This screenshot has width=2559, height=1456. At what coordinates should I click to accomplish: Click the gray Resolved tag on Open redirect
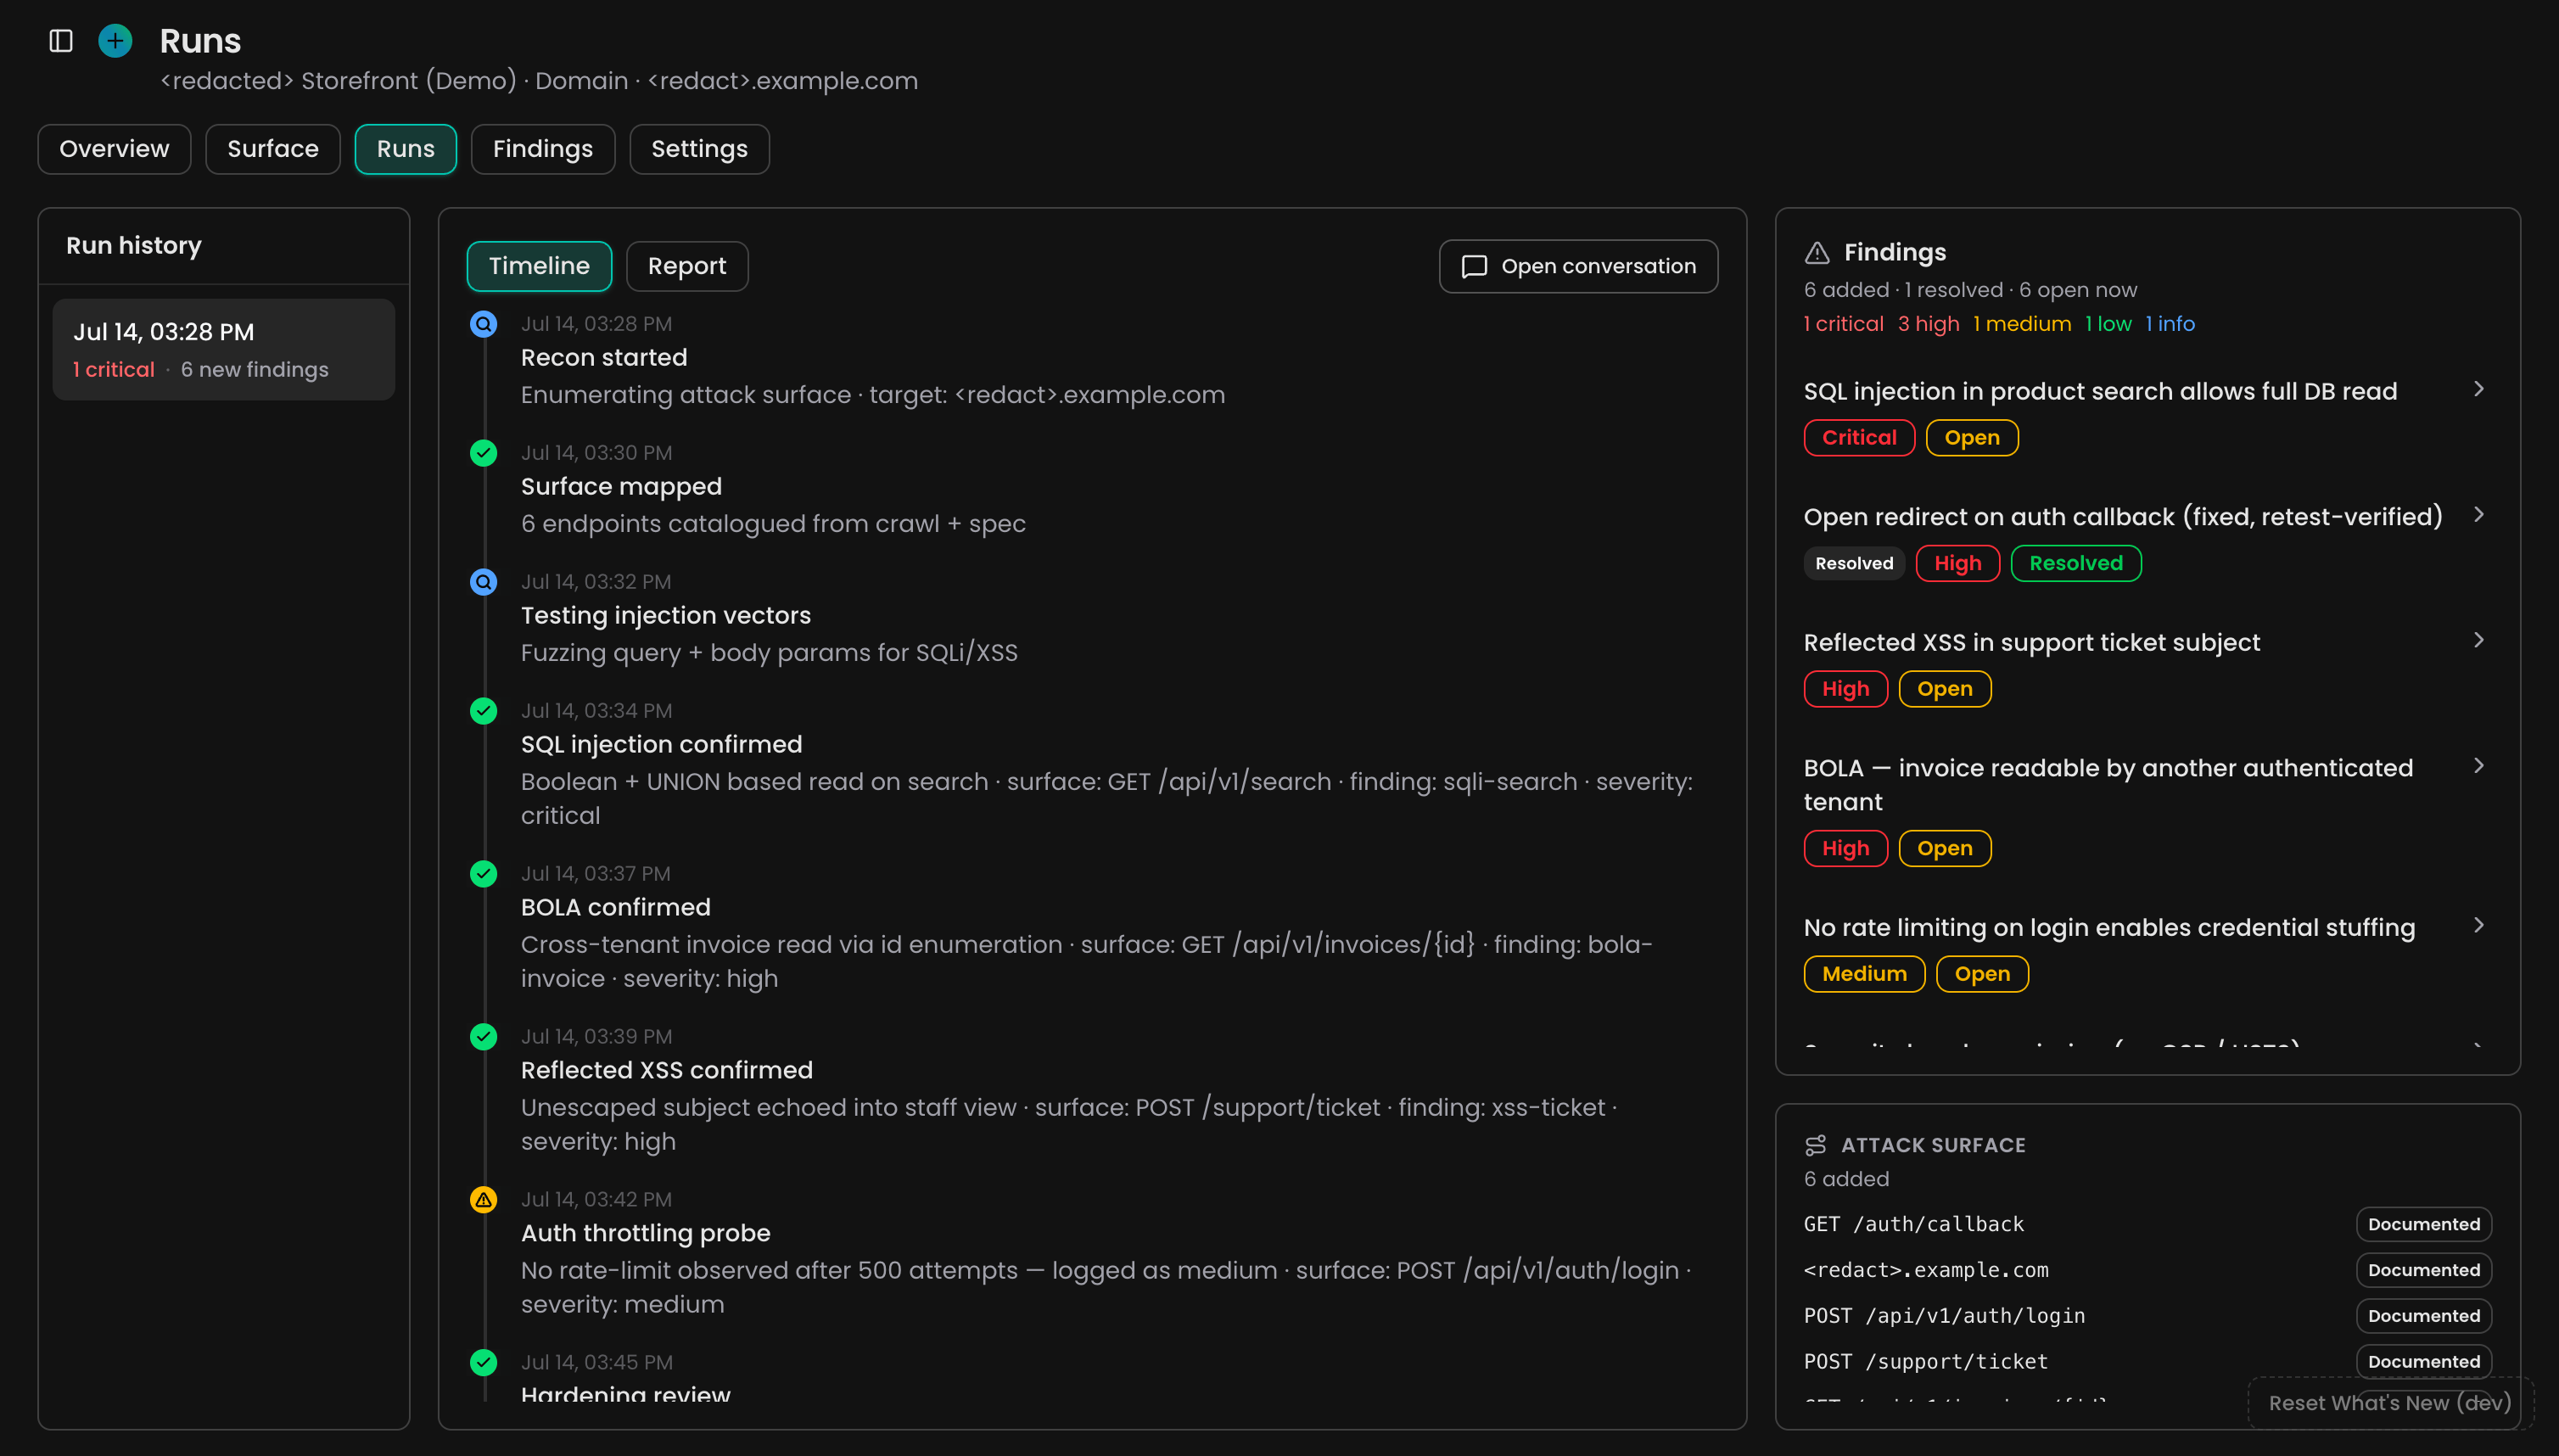(x=1854, y=564)
